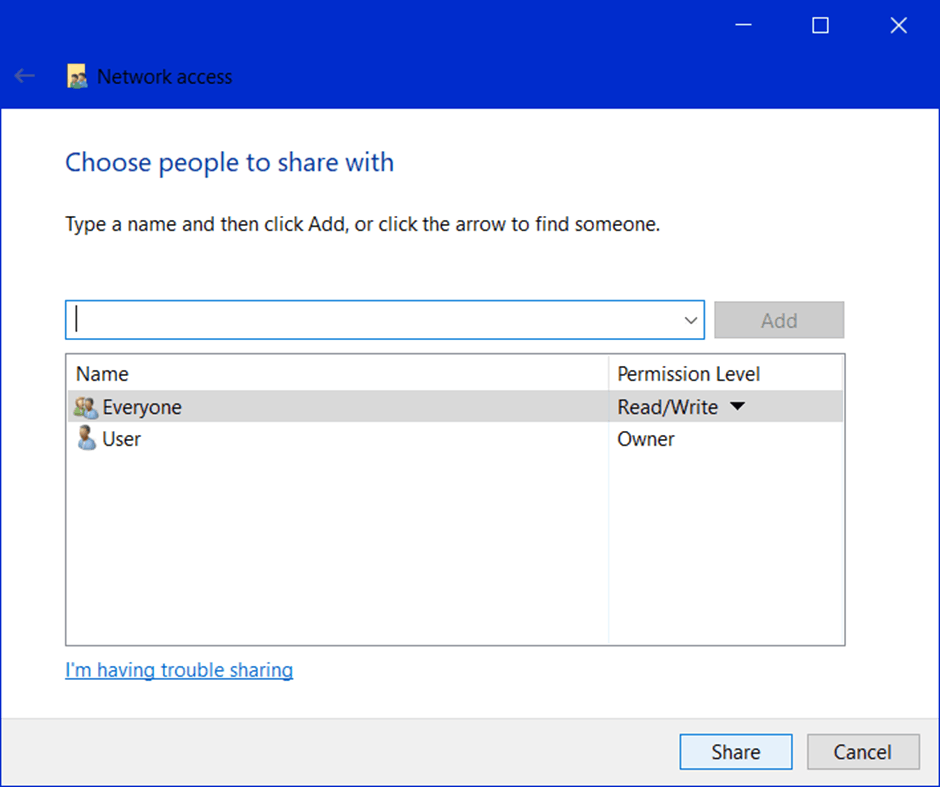940x787 pixels.
Task: Minimize the Network access window
Action: (x=743, y=25)
